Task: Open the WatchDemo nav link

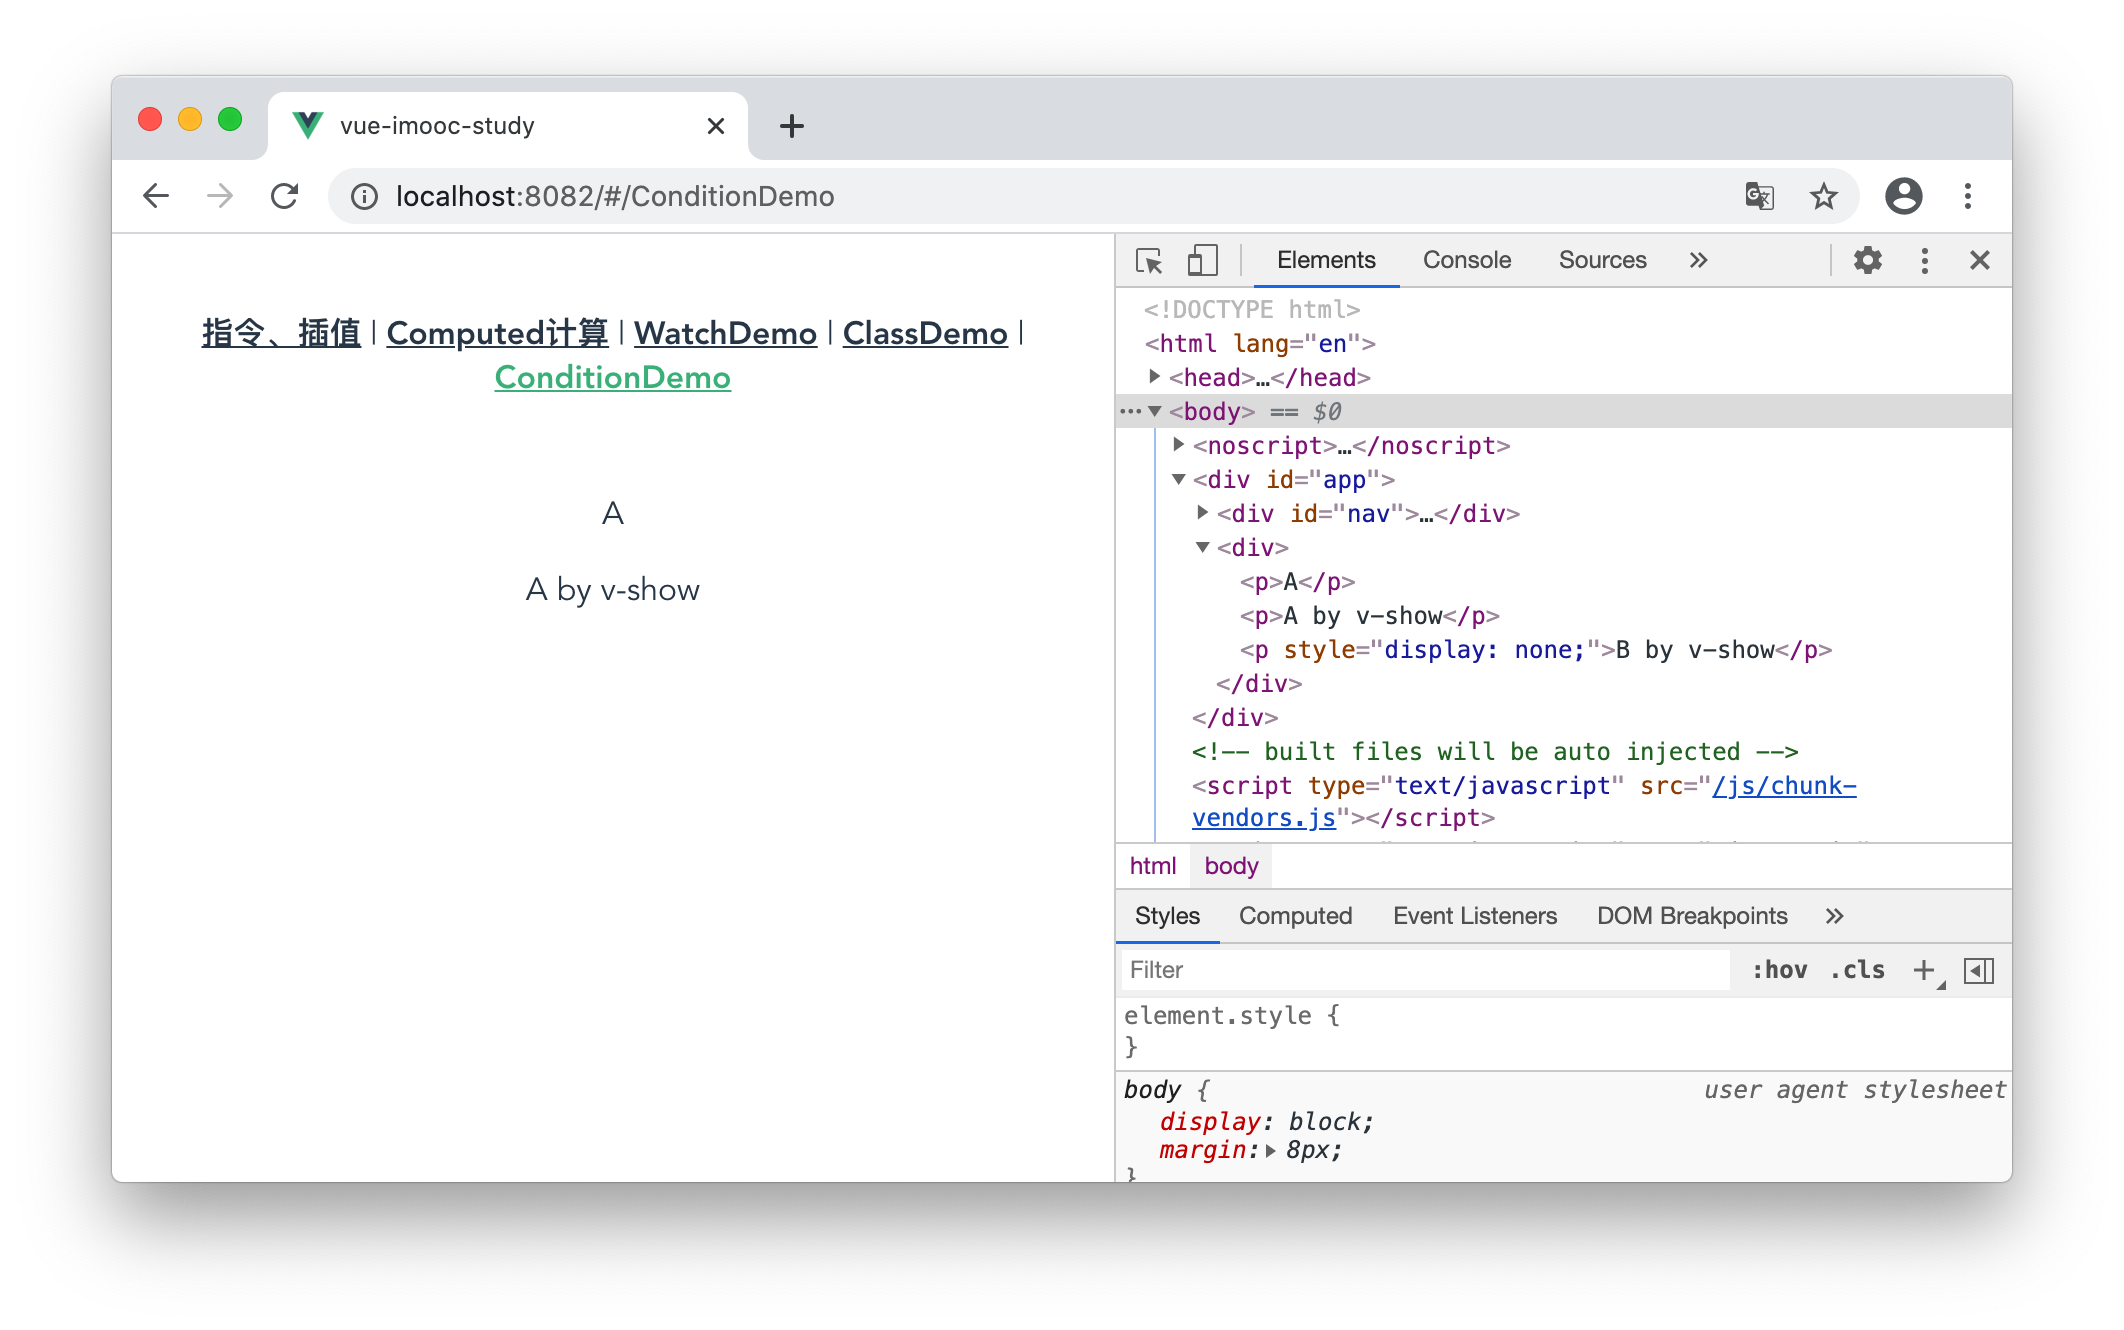Action: 725,333
